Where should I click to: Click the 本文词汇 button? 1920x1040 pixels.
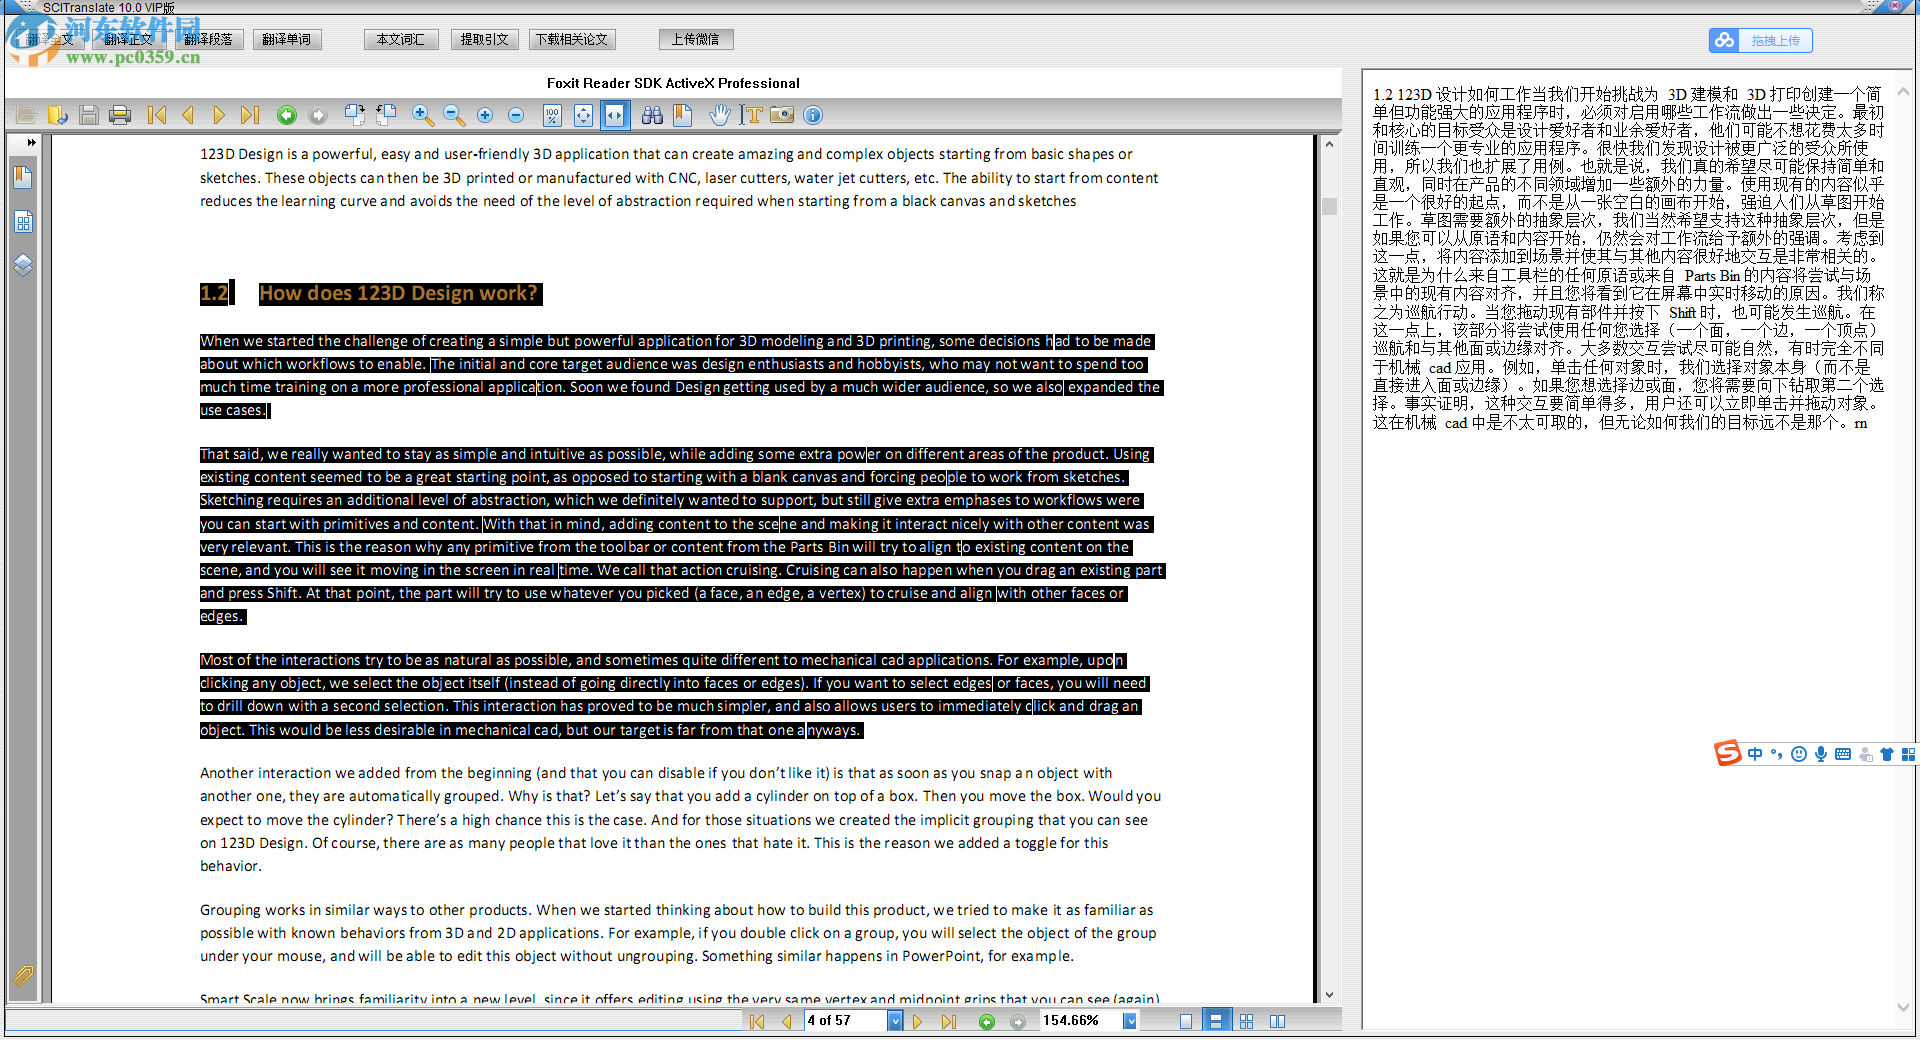(x=401, y=40)
